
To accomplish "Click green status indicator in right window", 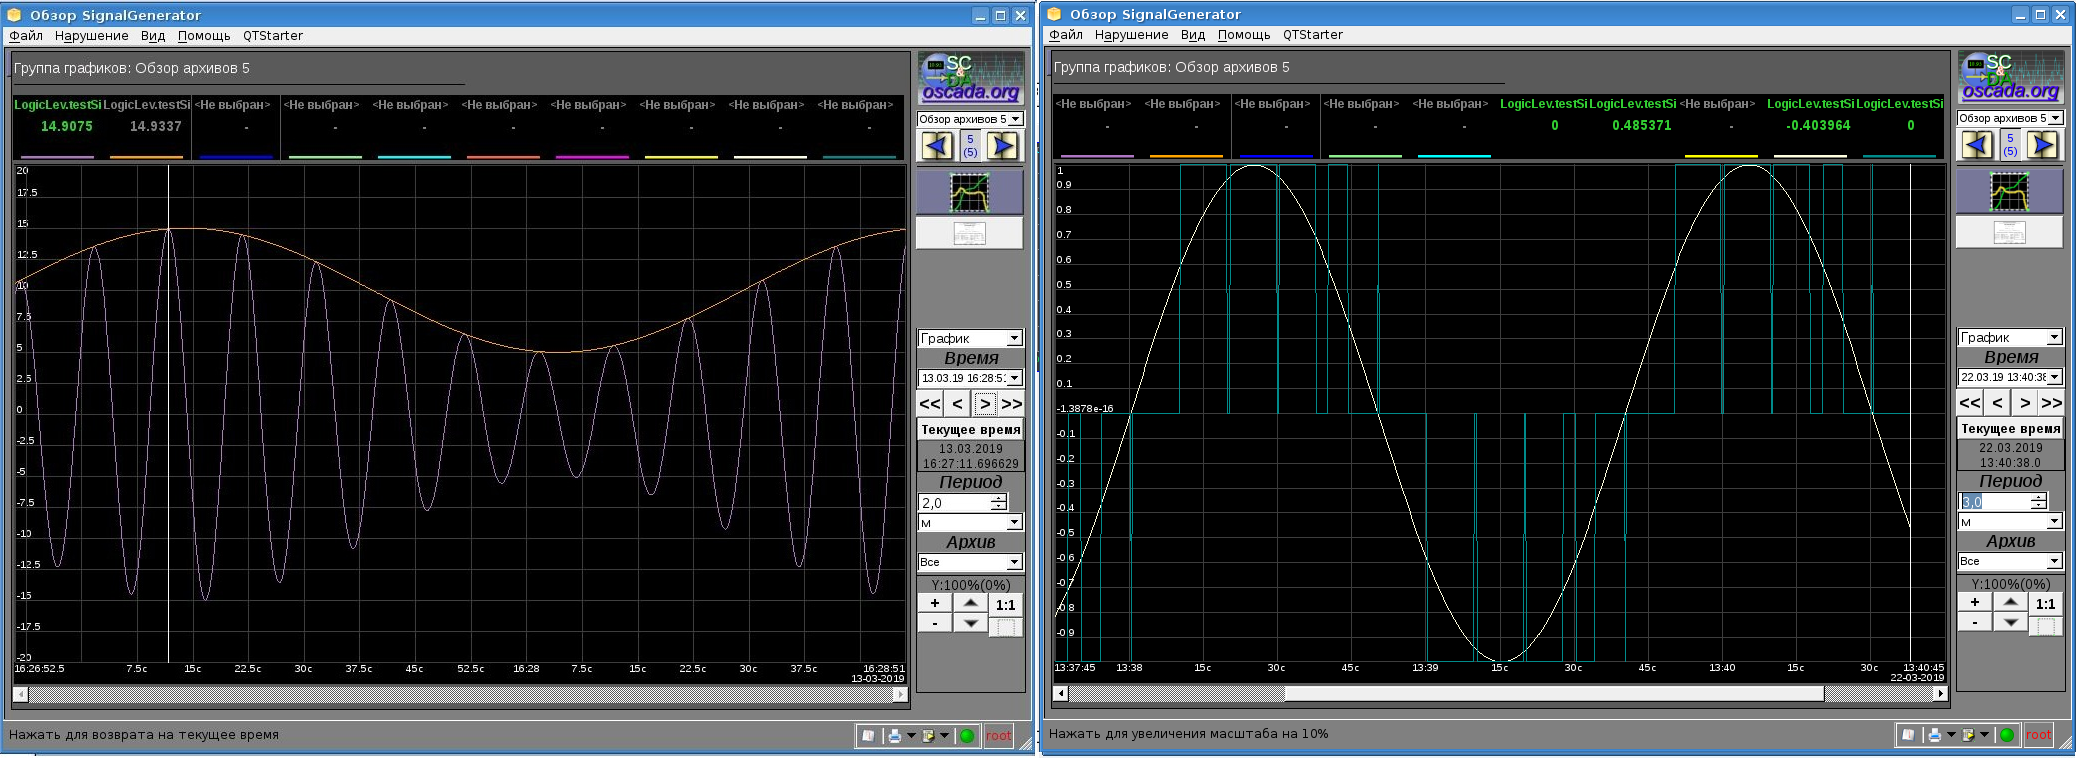I will pos(2006,735).
